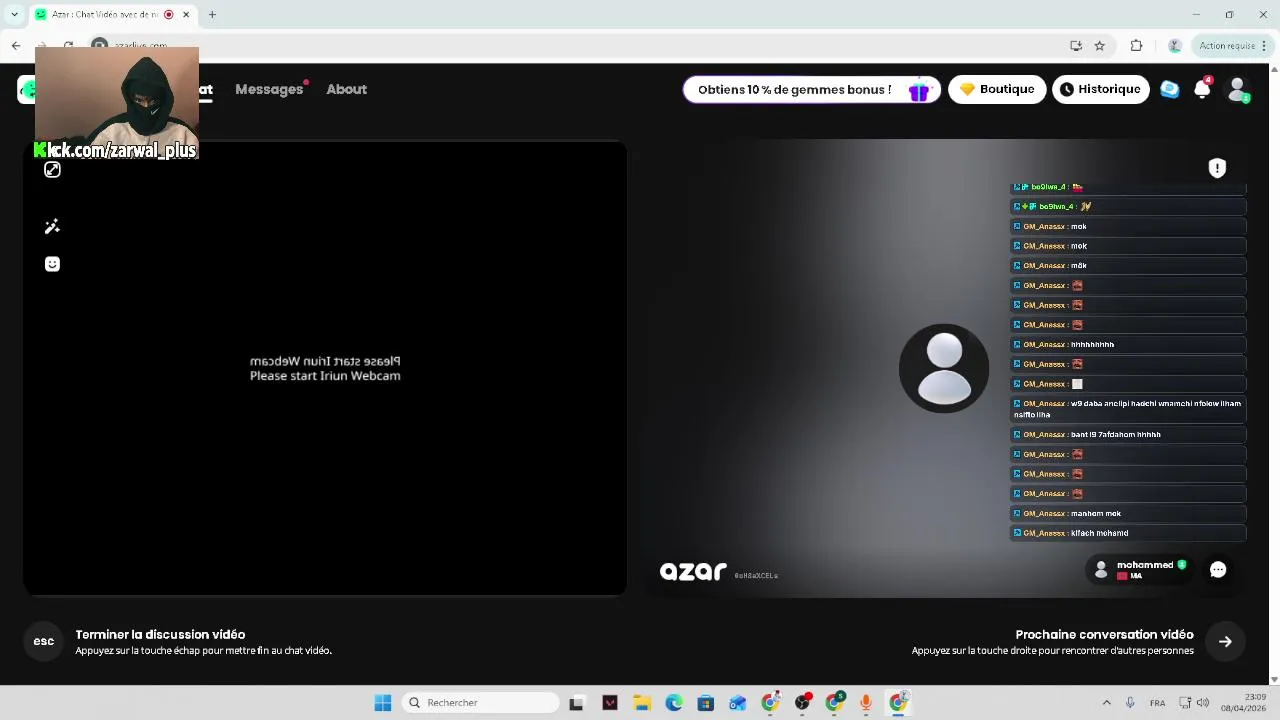The height and width of the screenshot is (720, 1280).
Task: Click the tray microphone icon
Action: (x=1130, y=703)
